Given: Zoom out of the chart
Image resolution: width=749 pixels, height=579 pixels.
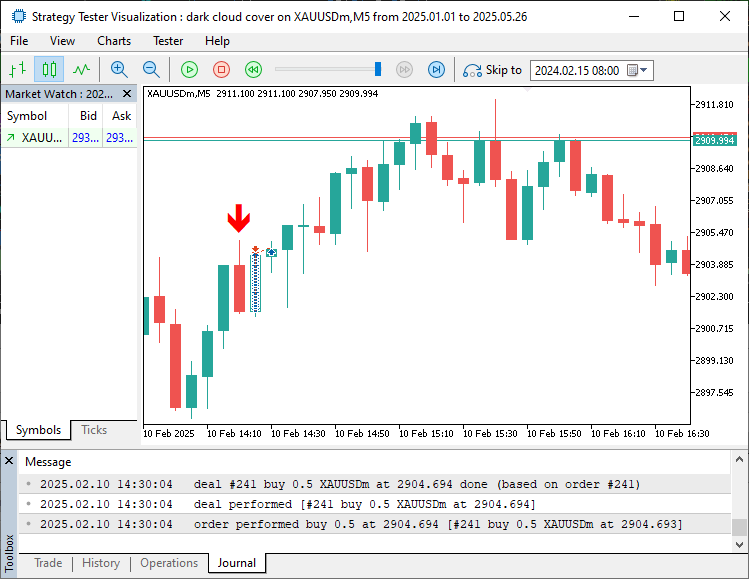Looking at the screenshot, I should pyautogui.click(x=151, y=70).
